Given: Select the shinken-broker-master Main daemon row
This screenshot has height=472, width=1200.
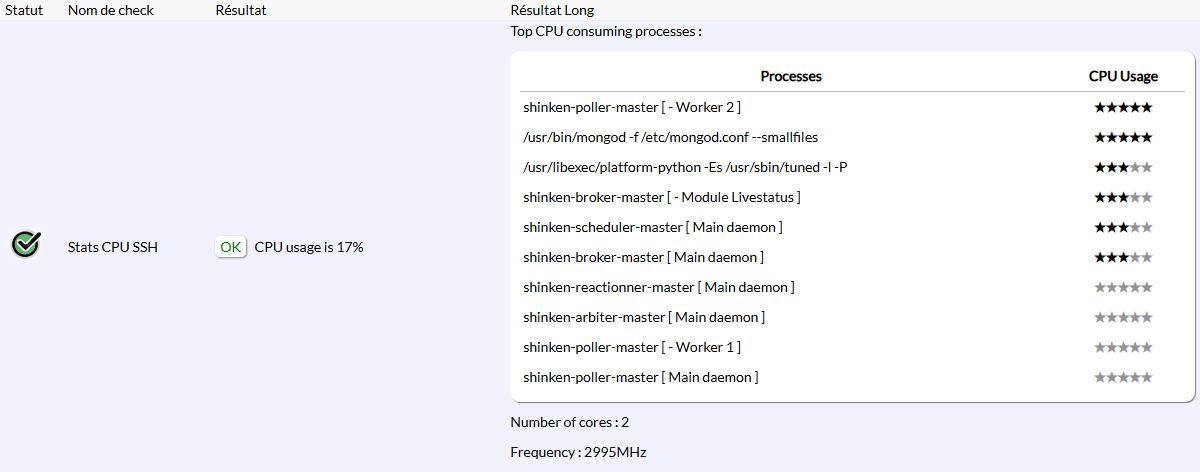Looking at the screenshot, I should 643,257.
